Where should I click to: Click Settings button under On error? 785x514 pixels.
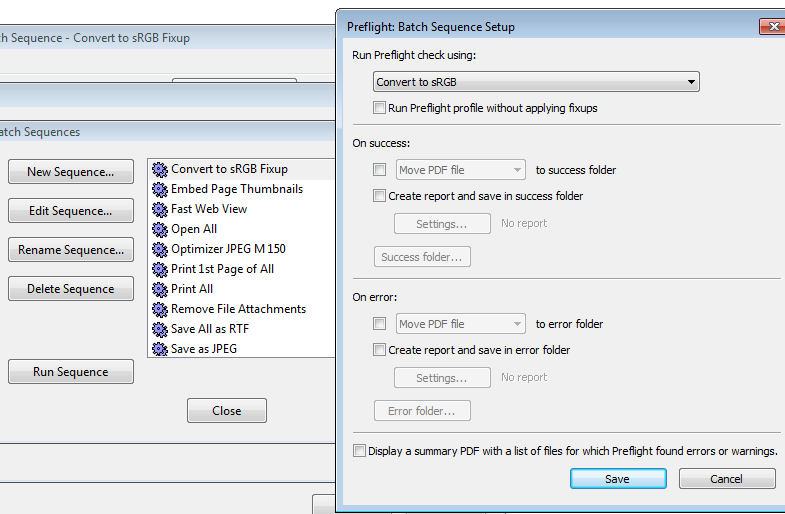pos(442,378)
